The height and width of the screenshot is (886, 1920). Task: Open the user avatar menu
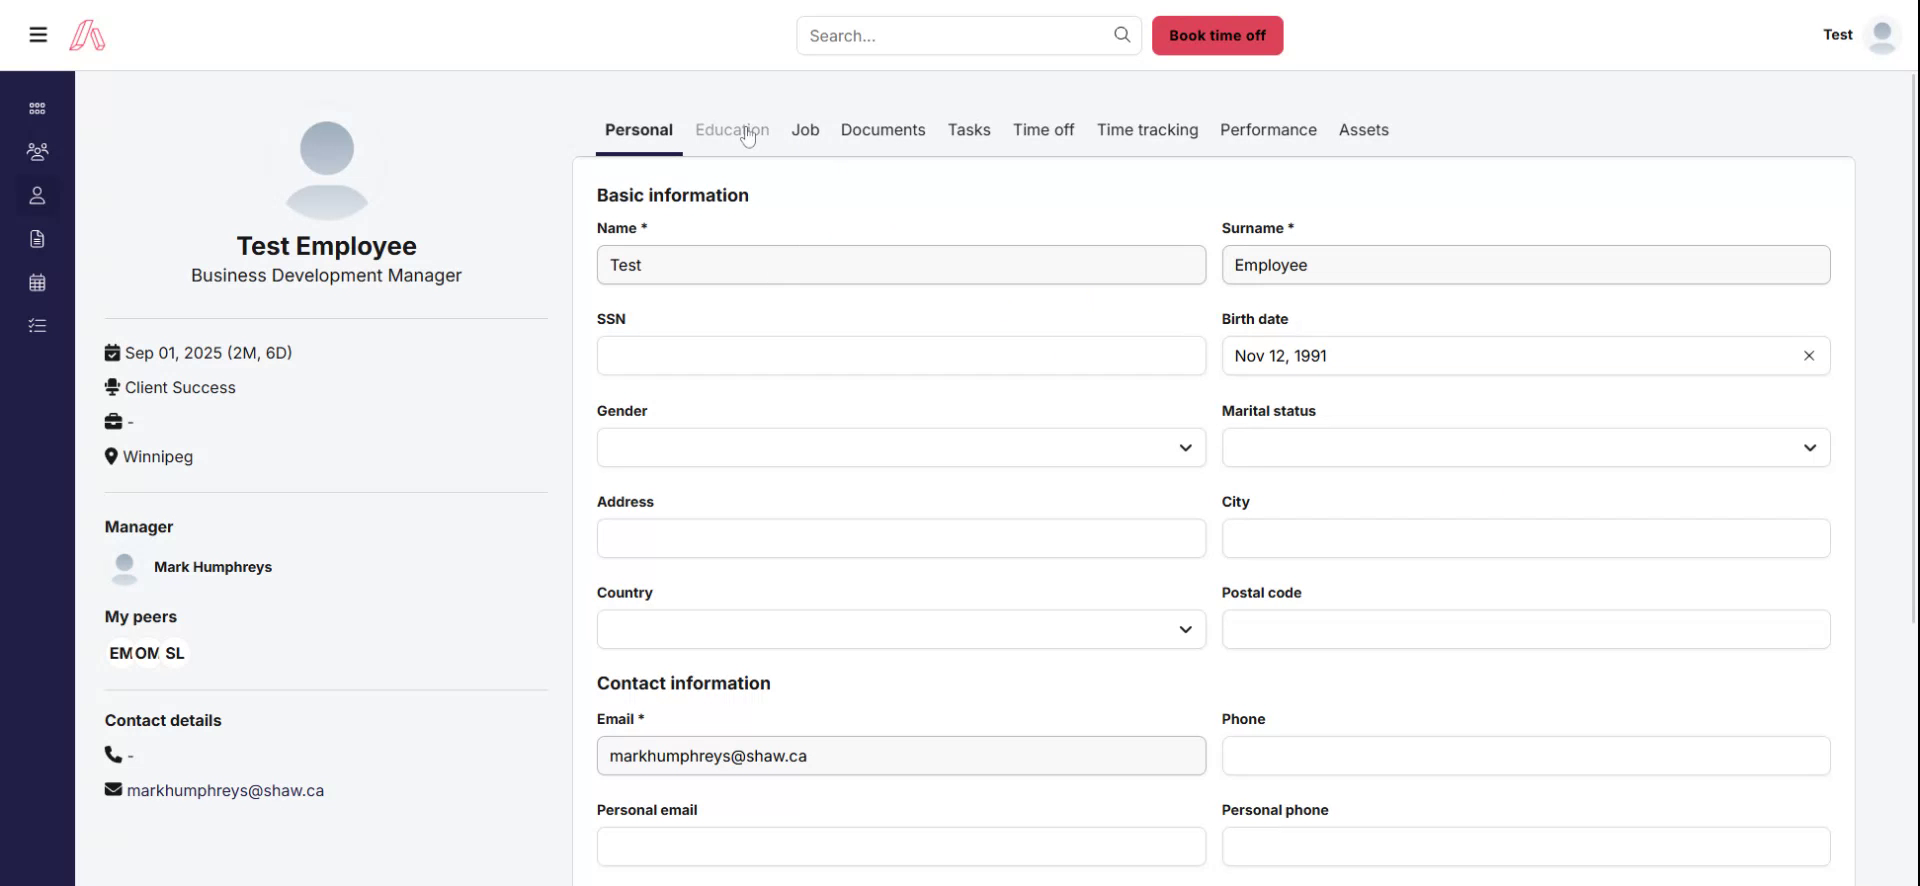pyautogui.click(x=1882, y=35)
